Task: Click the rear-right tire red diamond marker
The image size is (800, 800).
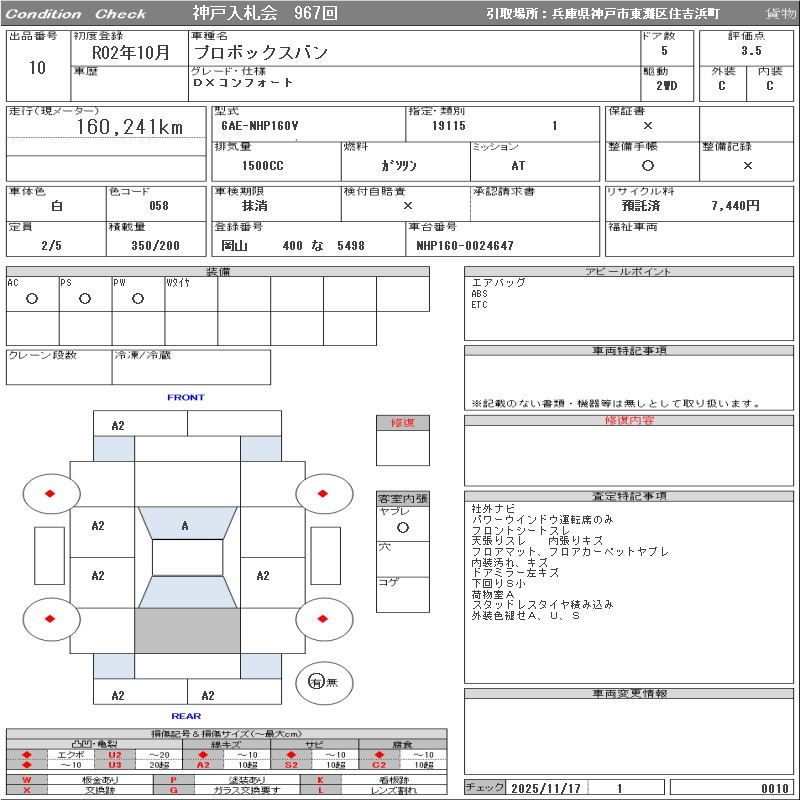Action: click(325, 618)
